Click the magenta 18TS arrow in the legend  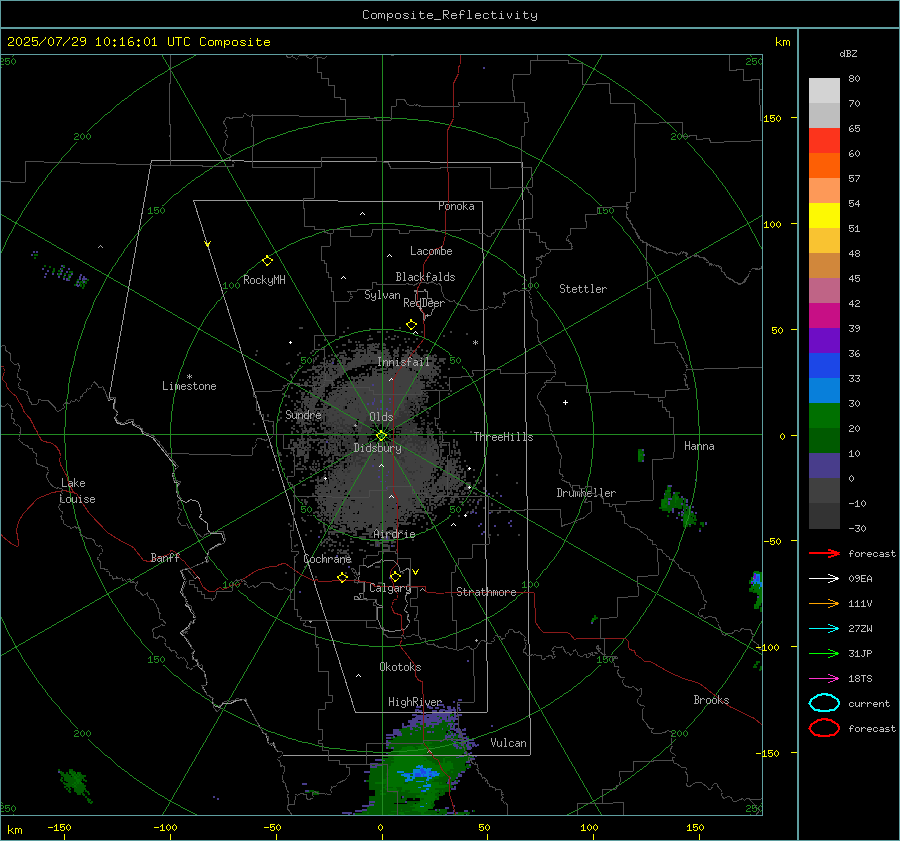point(824,679)
